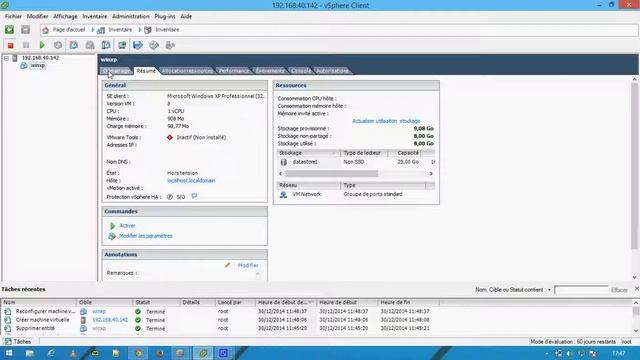Open the Fichier menu
Image resolution: width=640 pixels, height=360 pixels.
[13, 16]
